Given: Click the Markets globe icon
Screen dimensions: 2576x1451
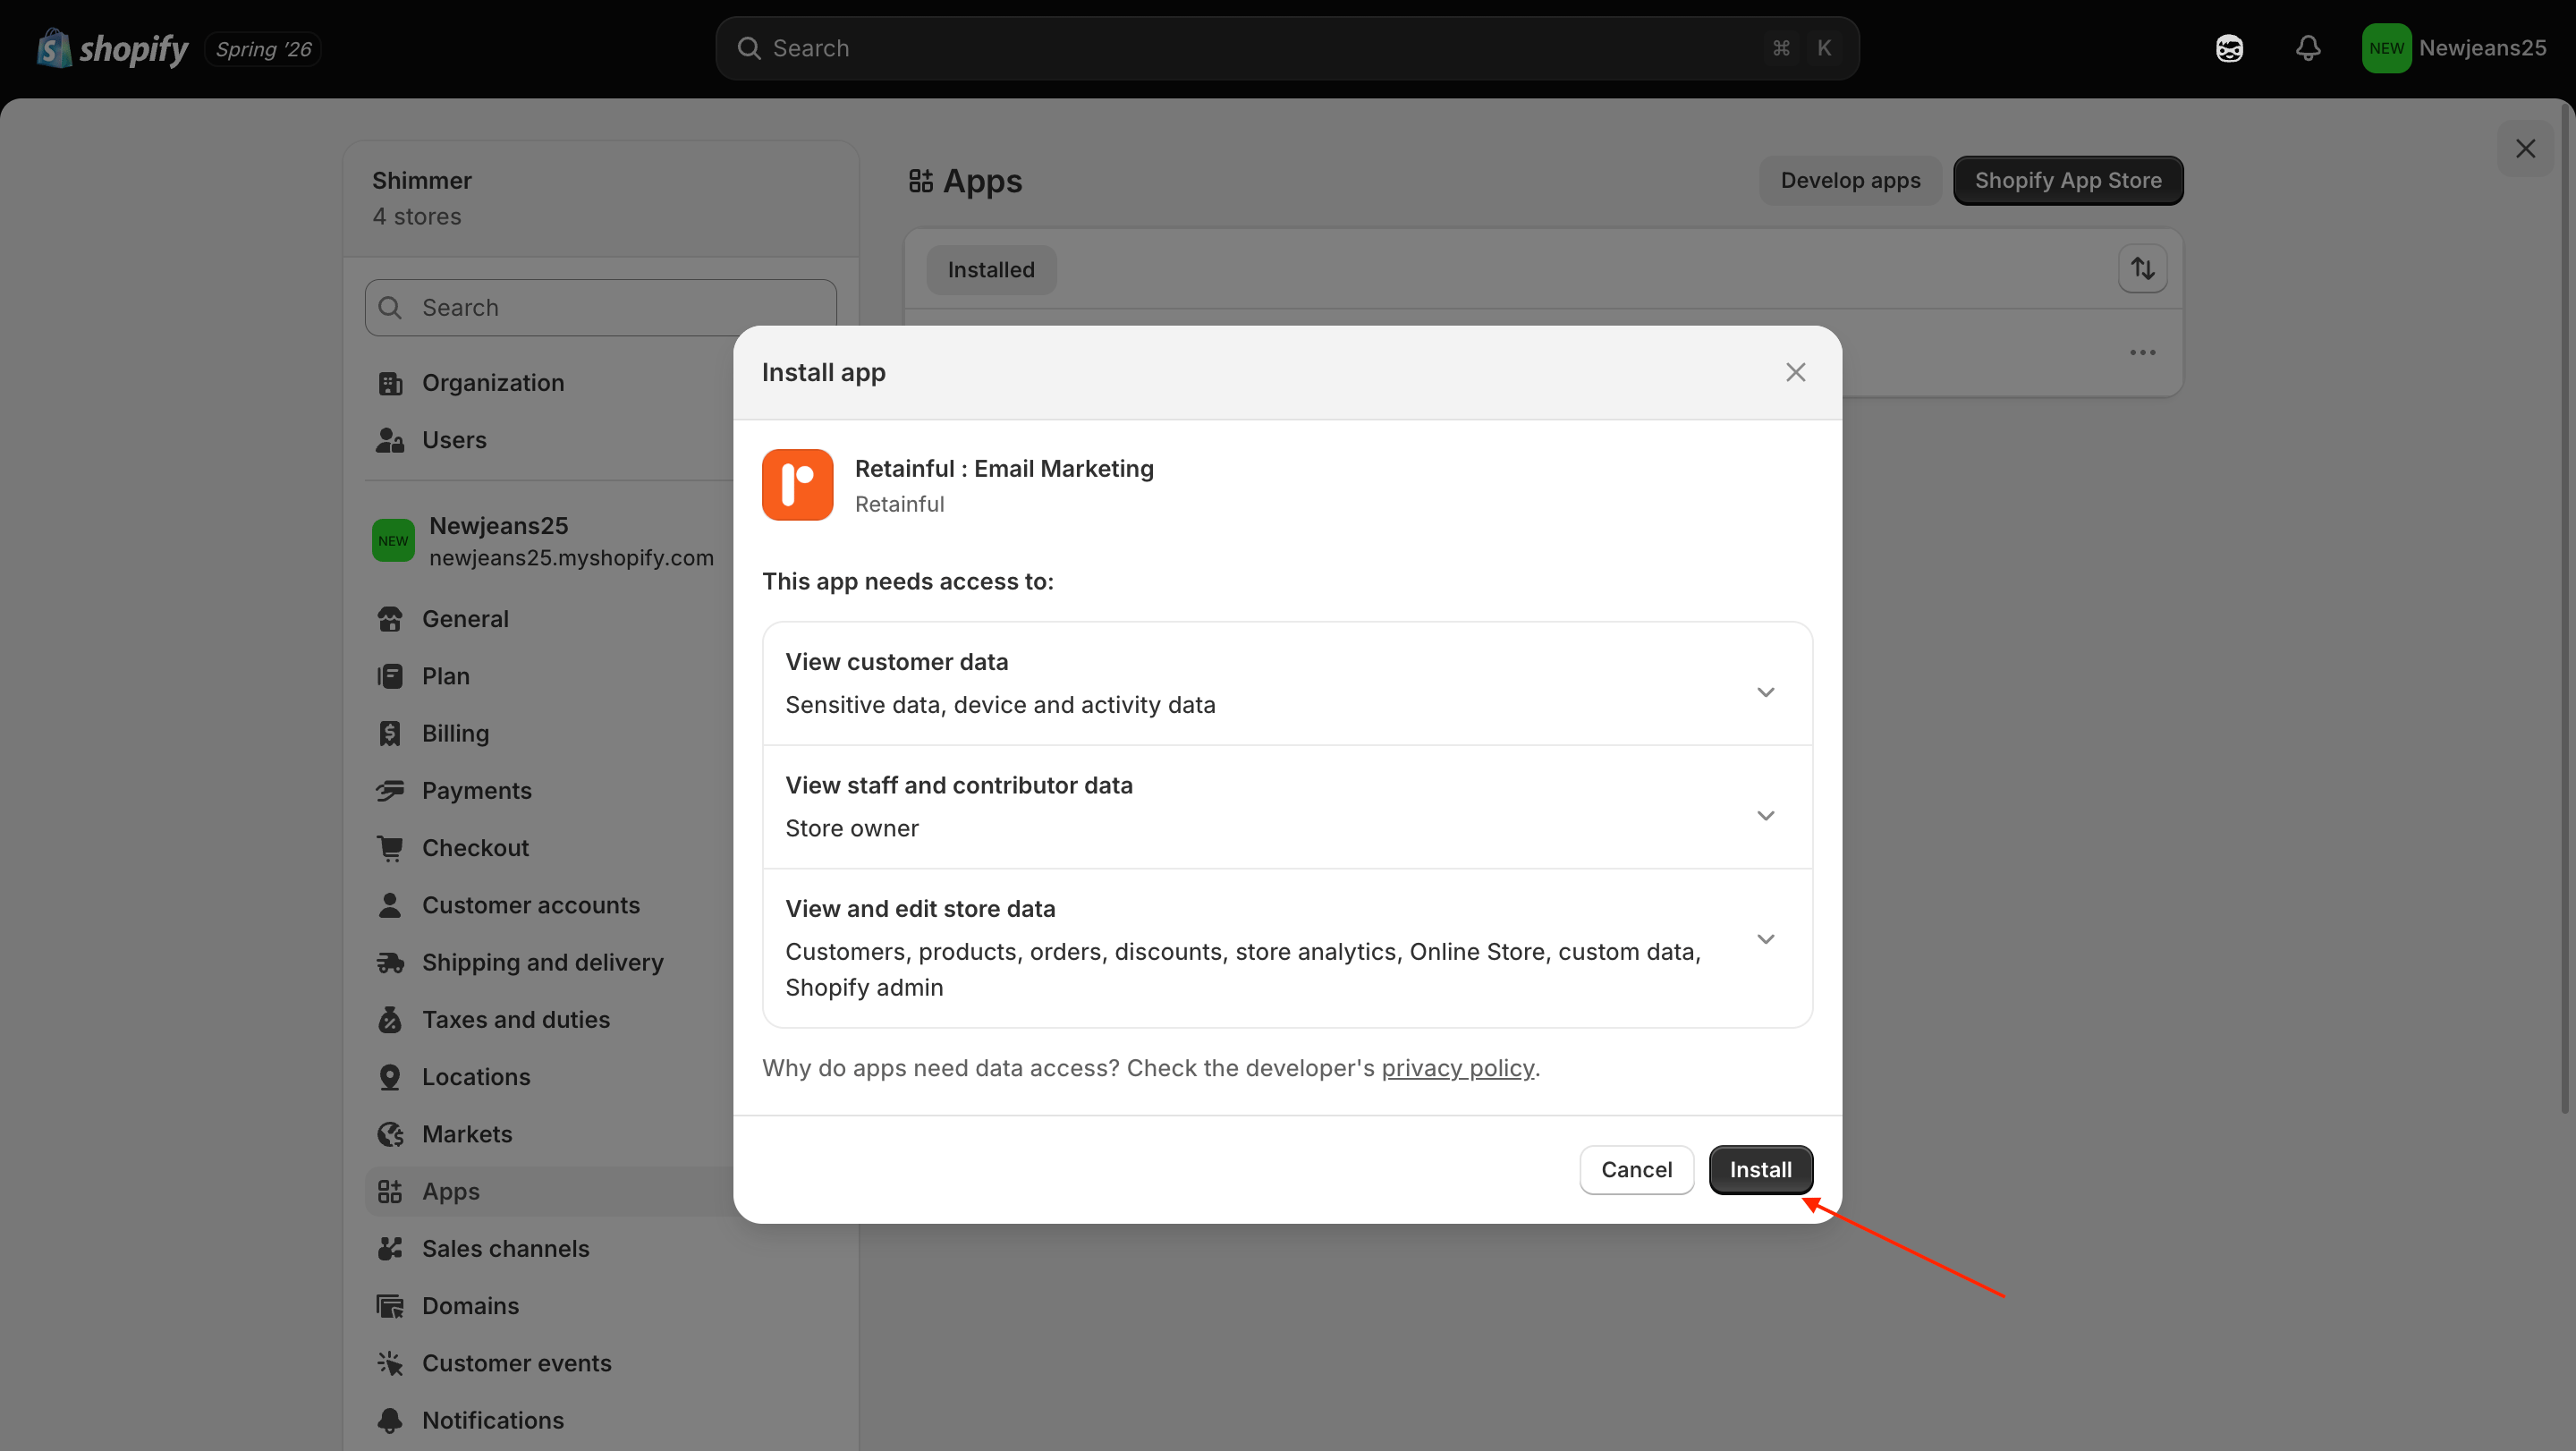Looking at the screenshot, I should pyautogui.click(x=390, y=1134).
